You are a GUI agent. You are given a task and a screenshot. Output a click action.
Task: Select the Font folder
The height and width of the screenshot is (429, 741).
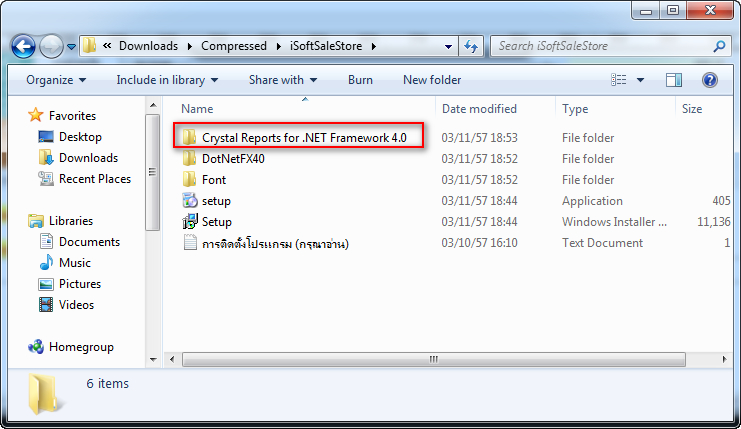[x=214, y=180]
